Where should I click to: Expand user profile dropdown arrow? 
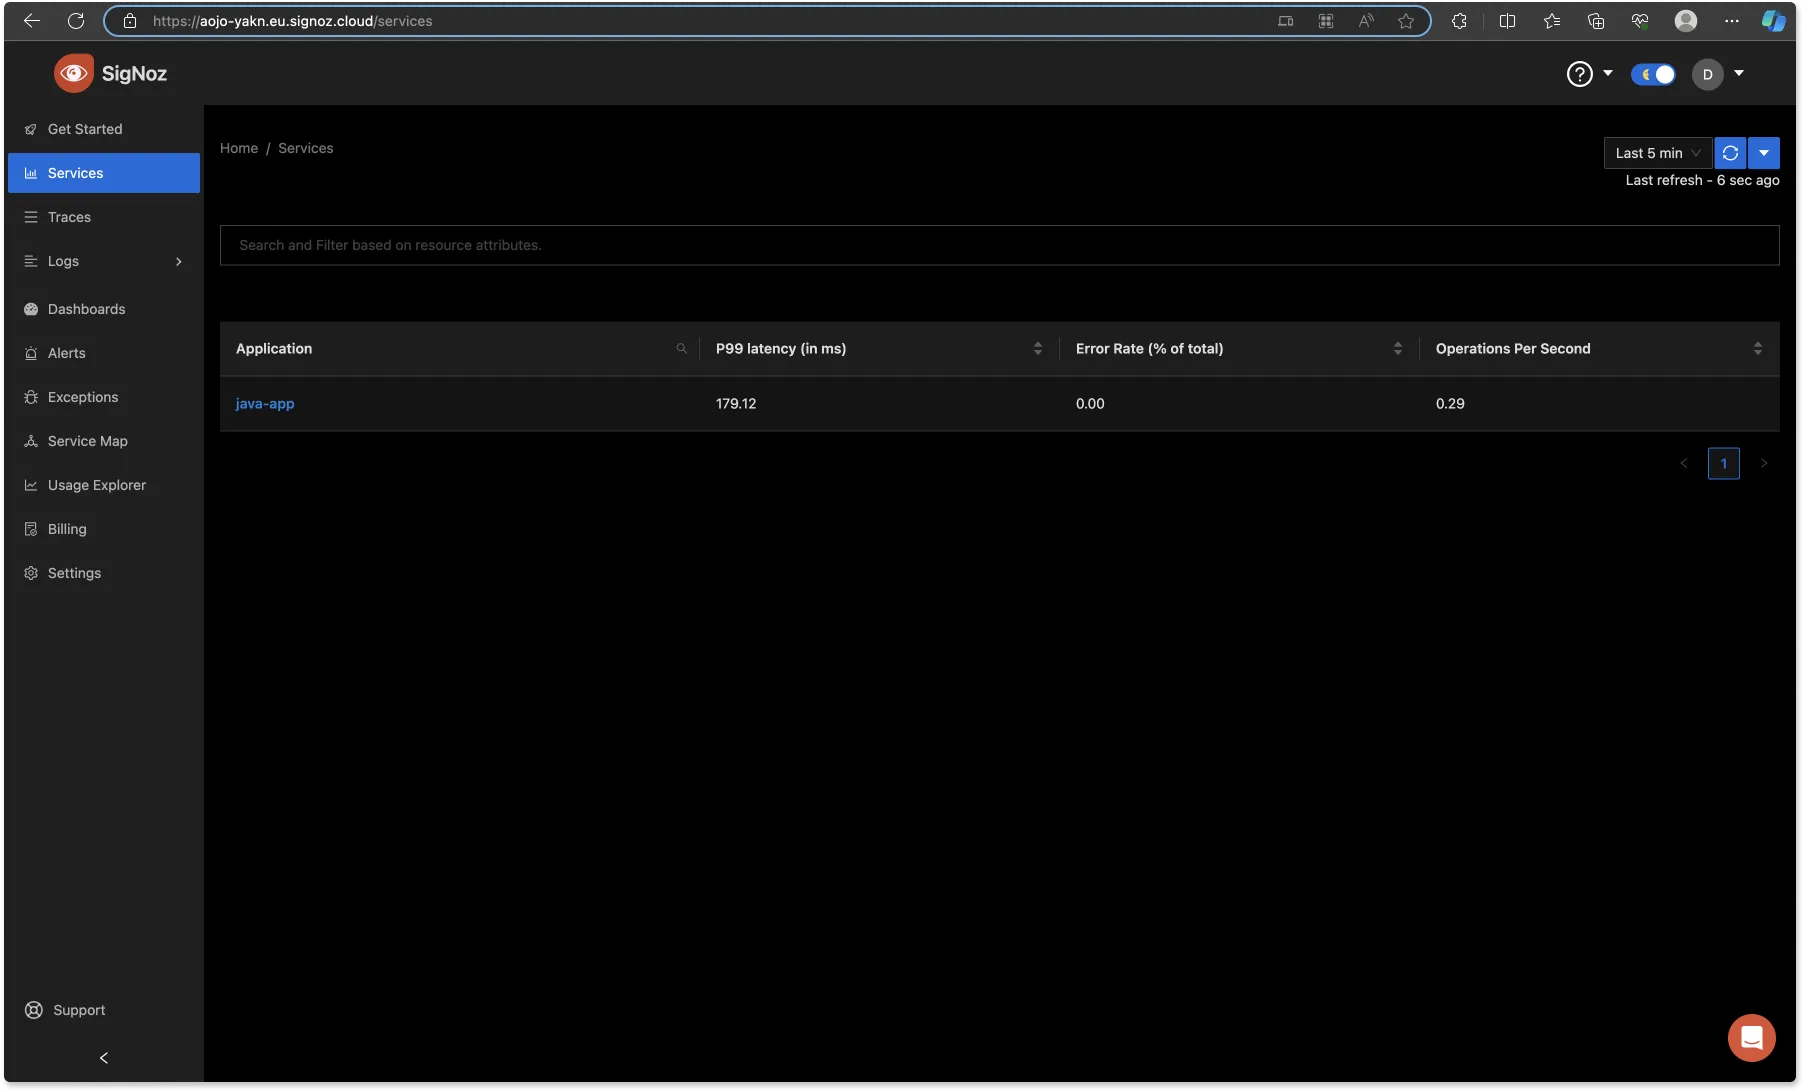[x=1739, y=73]
